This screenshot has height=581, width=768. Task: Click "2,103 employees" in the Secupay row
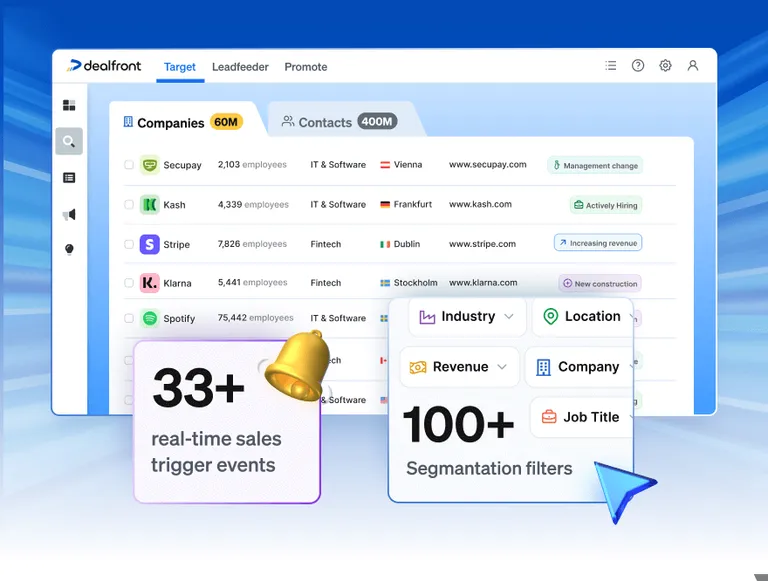click(252, 165)
